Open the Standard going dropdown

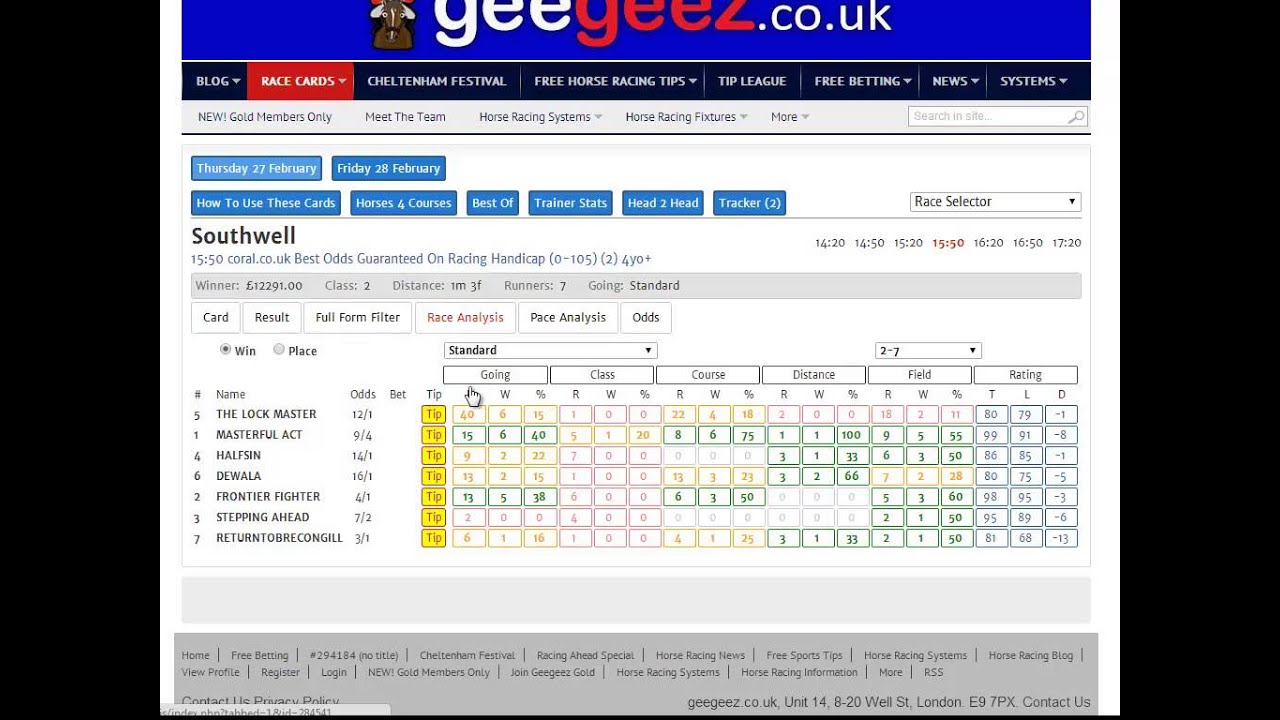(x=550, y=350)
